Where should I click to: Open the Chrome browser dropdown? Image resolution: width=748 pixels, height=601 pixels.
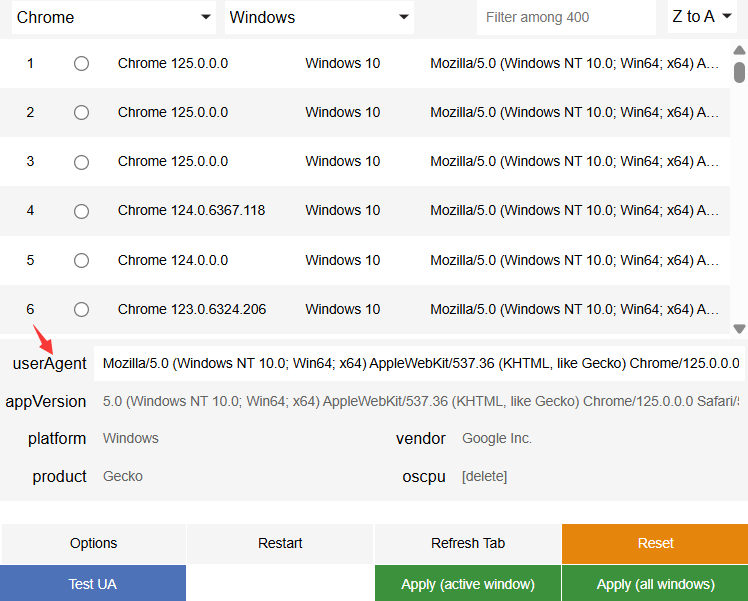click(114, 17)
